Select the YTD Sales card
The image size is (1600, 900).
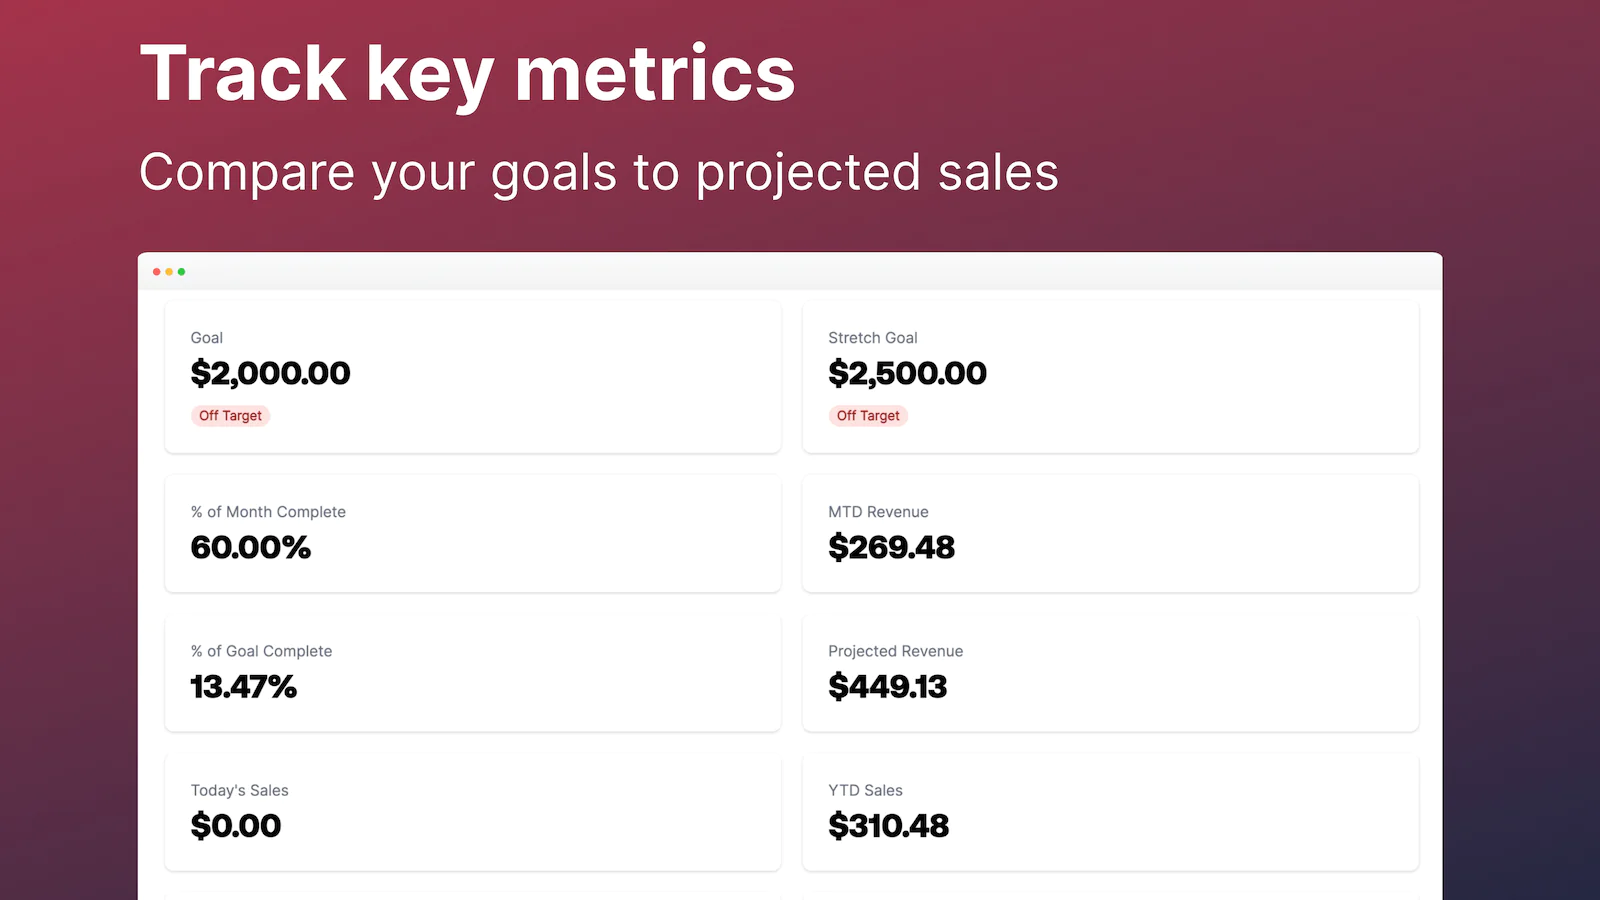(x=1111, y=812)
